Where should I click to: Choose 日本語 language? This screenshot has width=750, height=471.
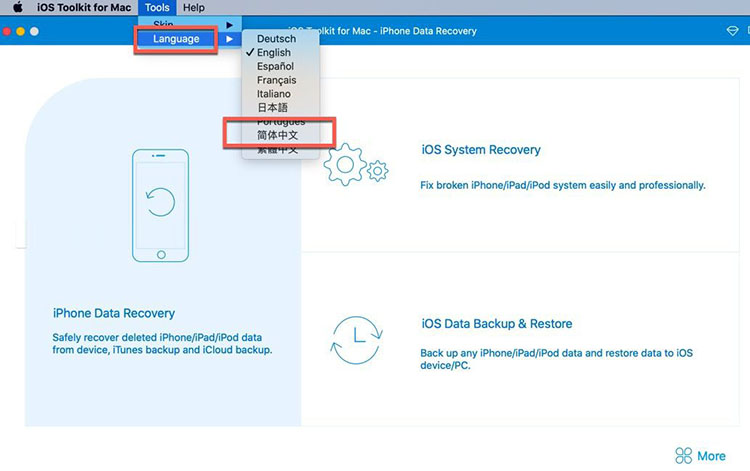pyautogui.click(x=272, y=108)
